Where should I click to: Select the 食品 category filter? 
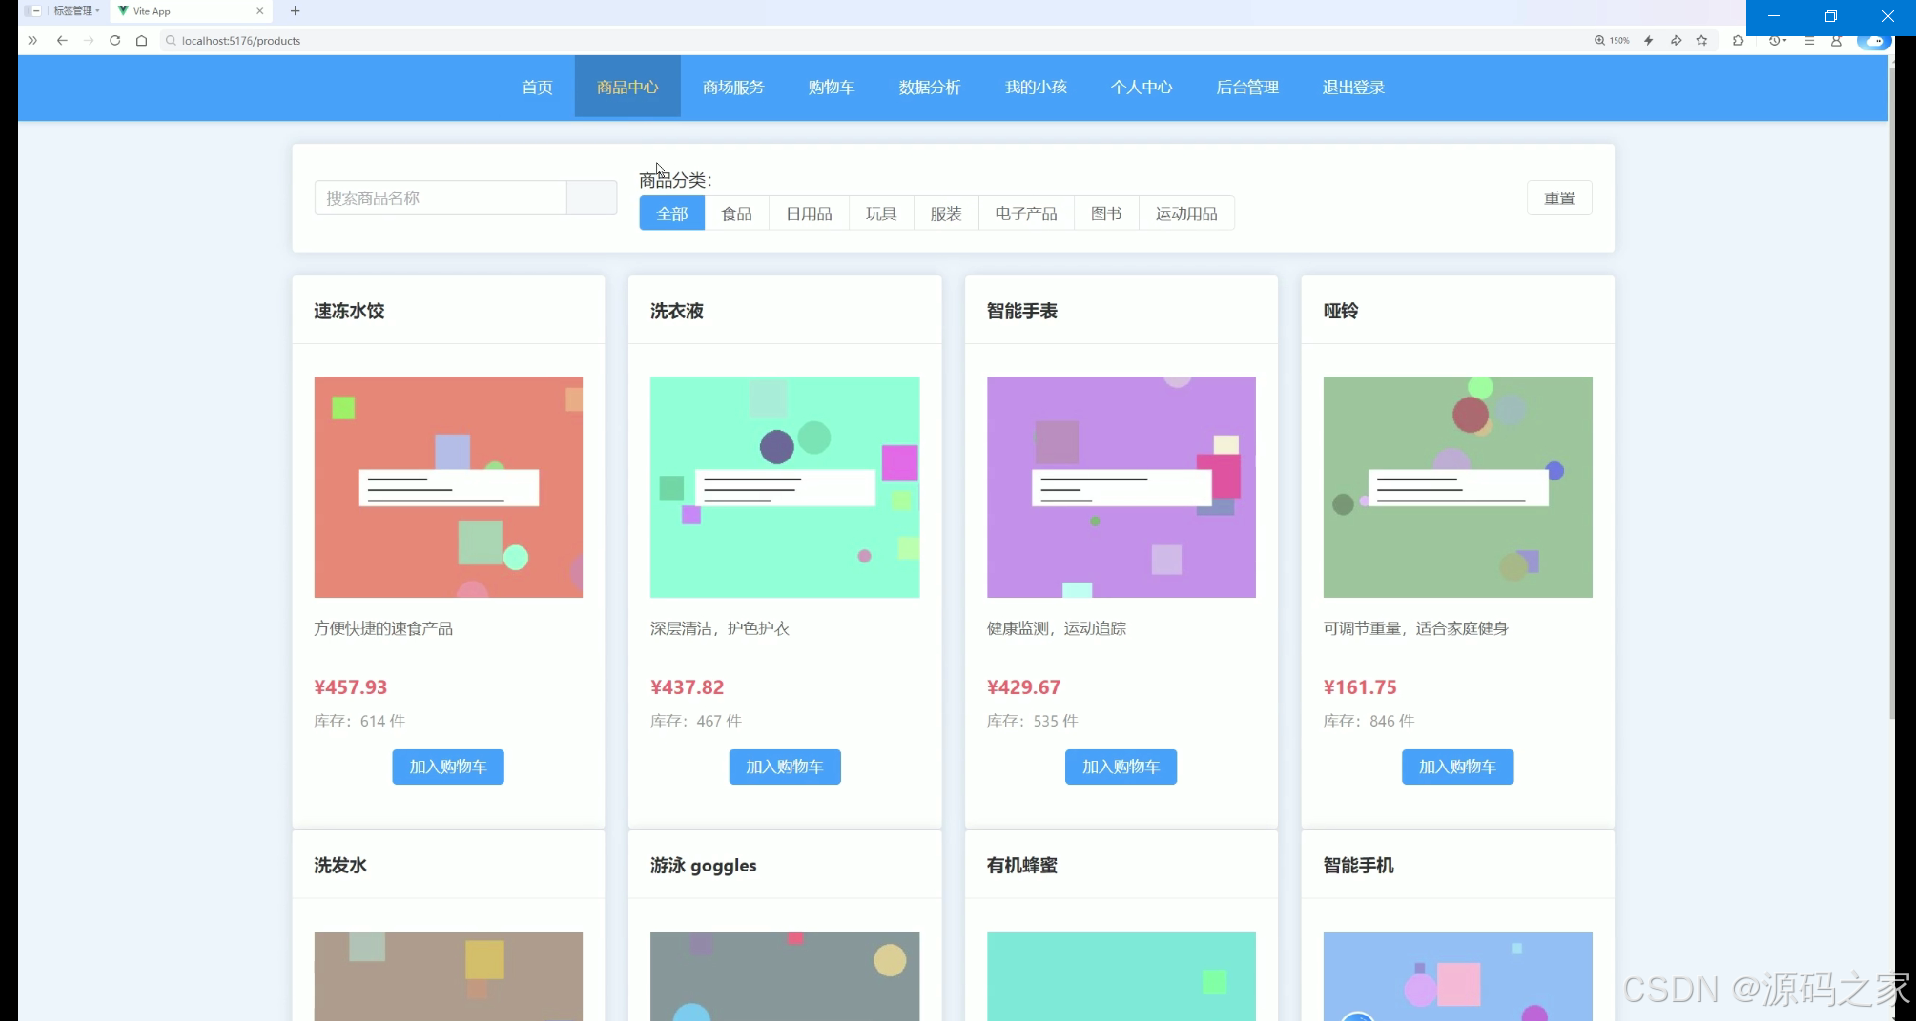(x=736, y=213)
